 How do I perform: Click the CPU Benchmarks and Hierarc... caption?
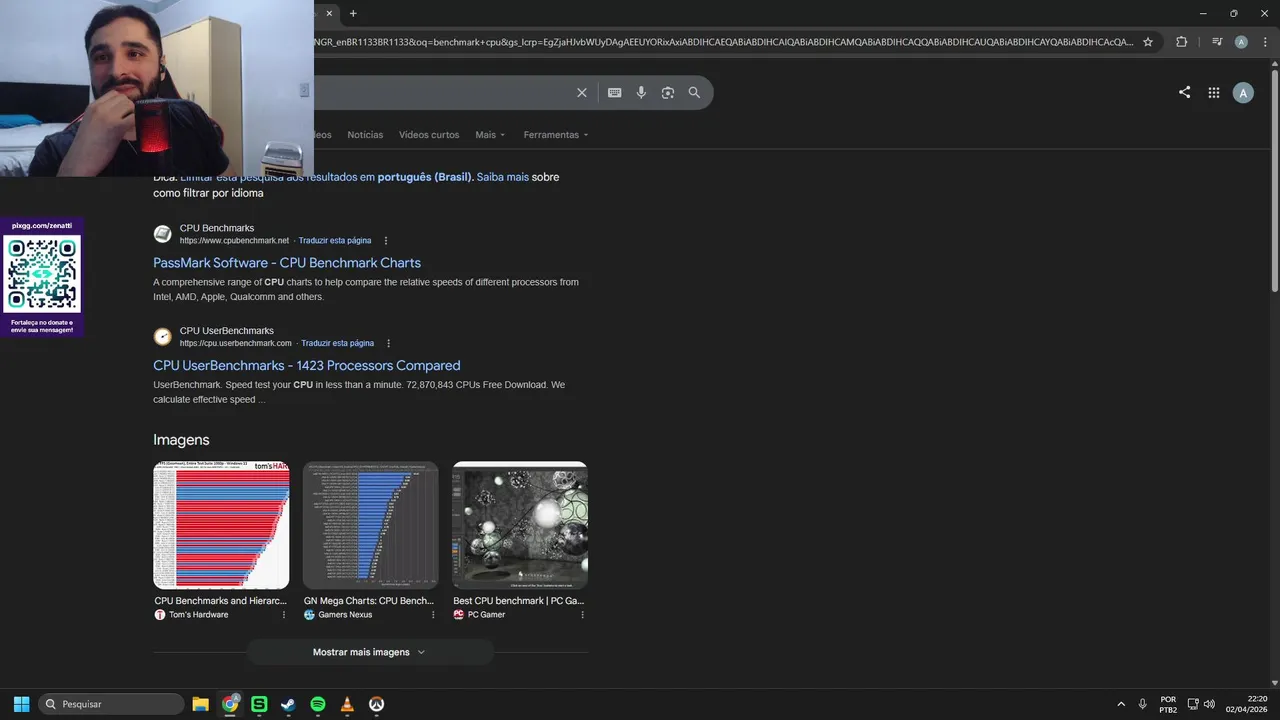click(221, 601)
